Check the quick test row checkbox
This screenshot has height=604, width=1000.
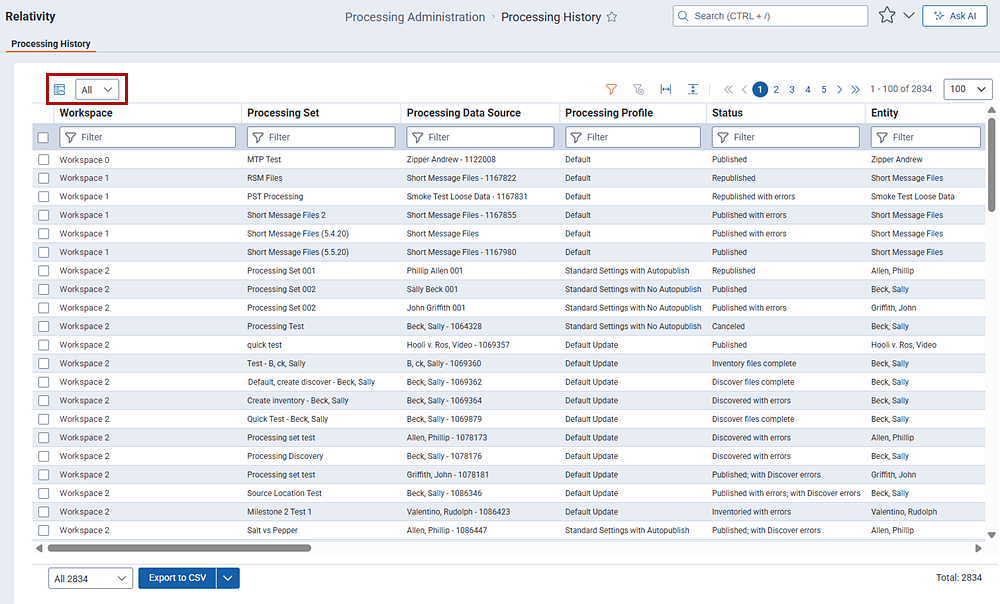43,345
